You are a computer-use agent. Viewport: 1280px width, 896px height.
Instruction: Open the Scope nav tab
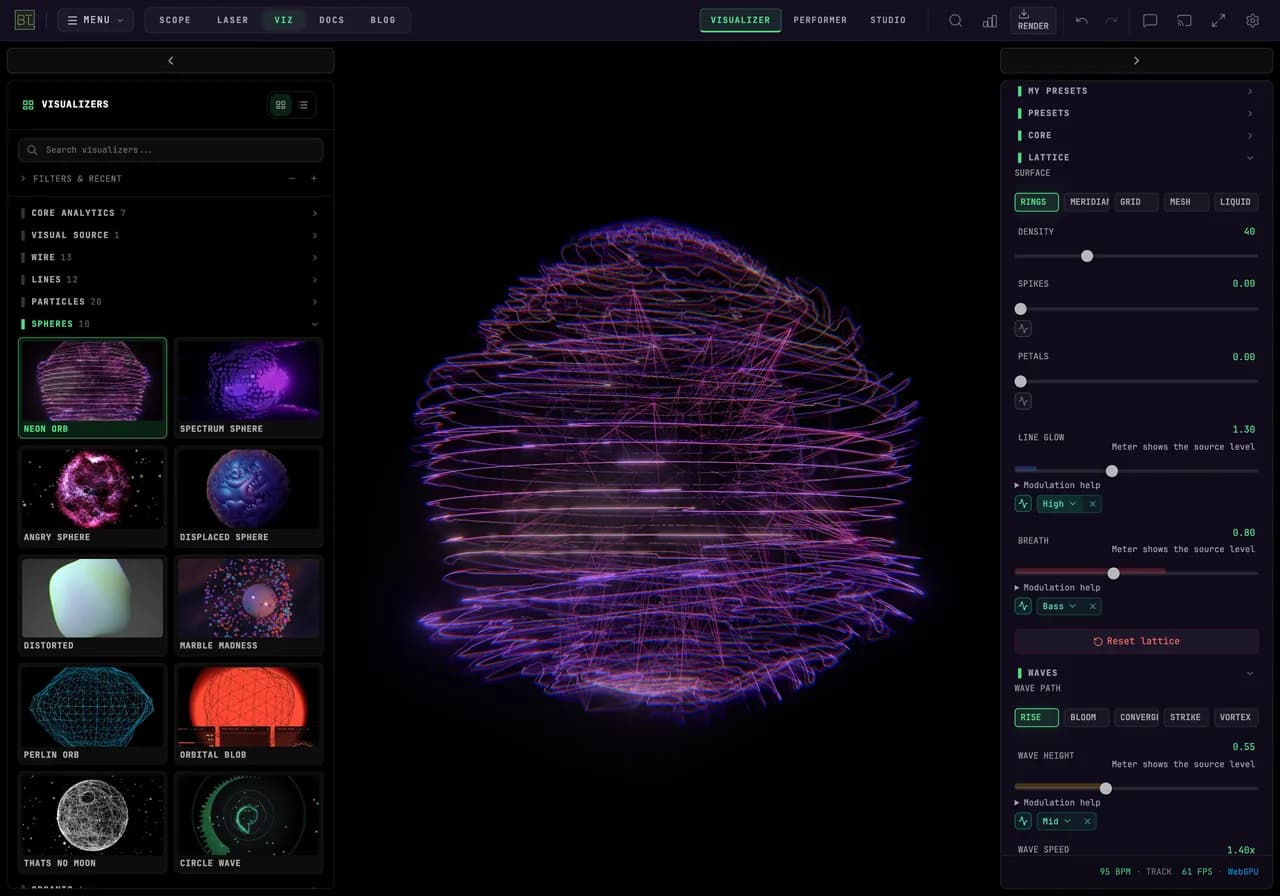click(x=175, y=20)
